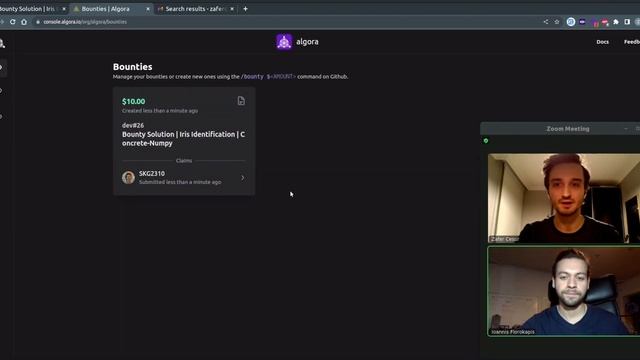Minimize the Zoom Meeting window
Screen dimensions: 640x360
[626, 129]
